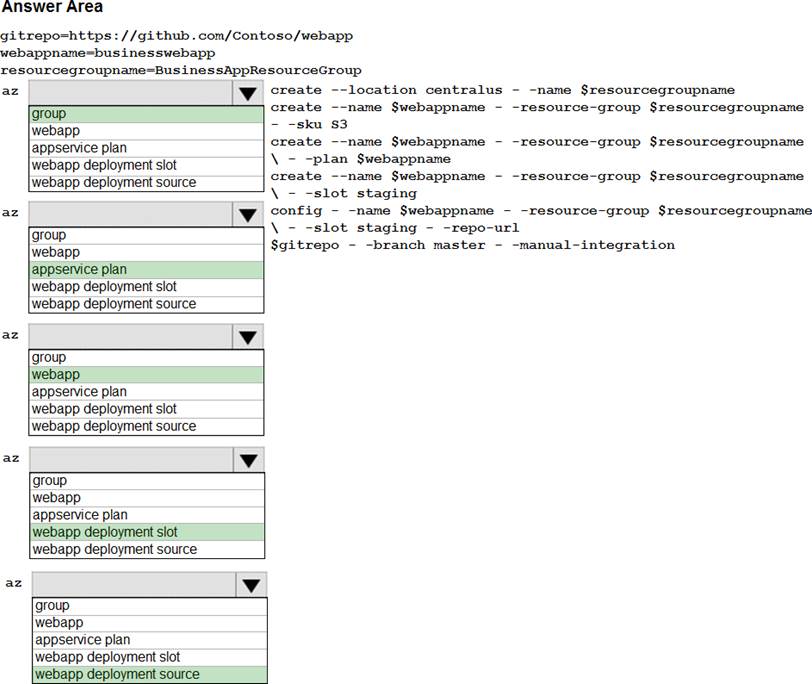Image resolution: width=812 pixels, height=684 pixels.
Task: Open the fifth az dropdown arrow
Action: [x=250, y=584]
